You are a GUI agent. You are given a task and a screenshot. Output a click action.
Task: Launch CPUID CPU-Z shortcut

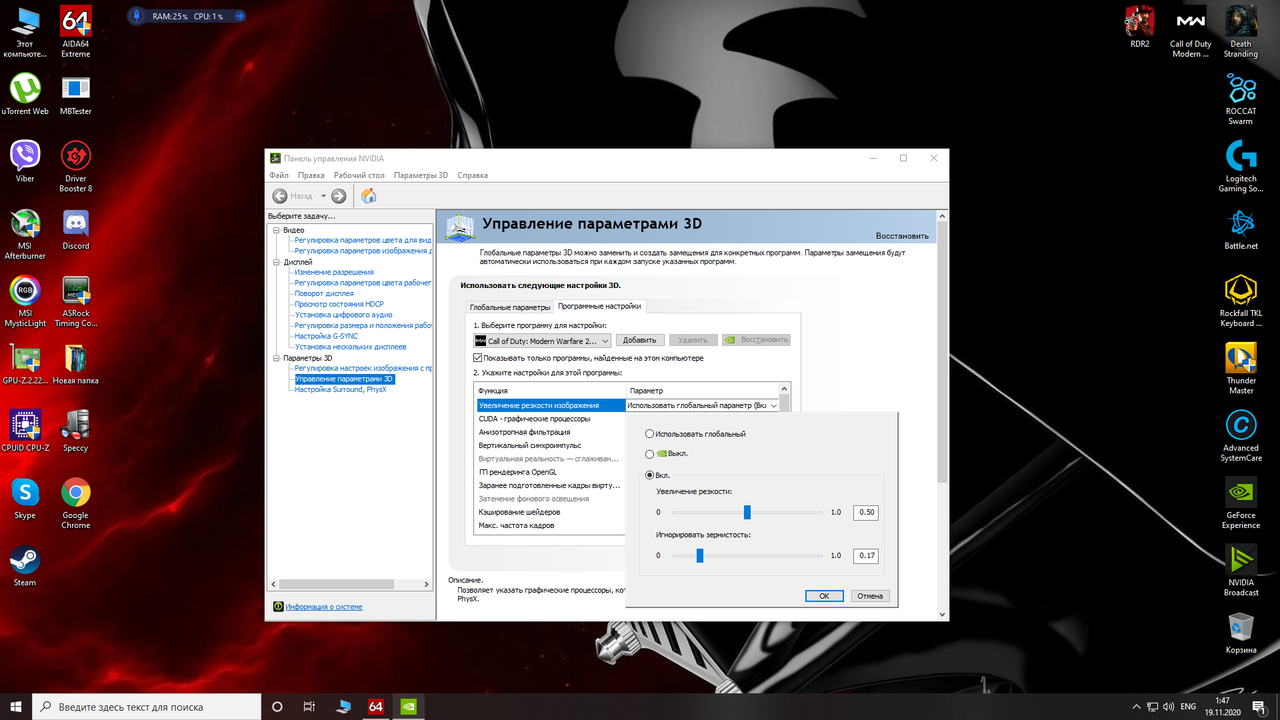25,430
